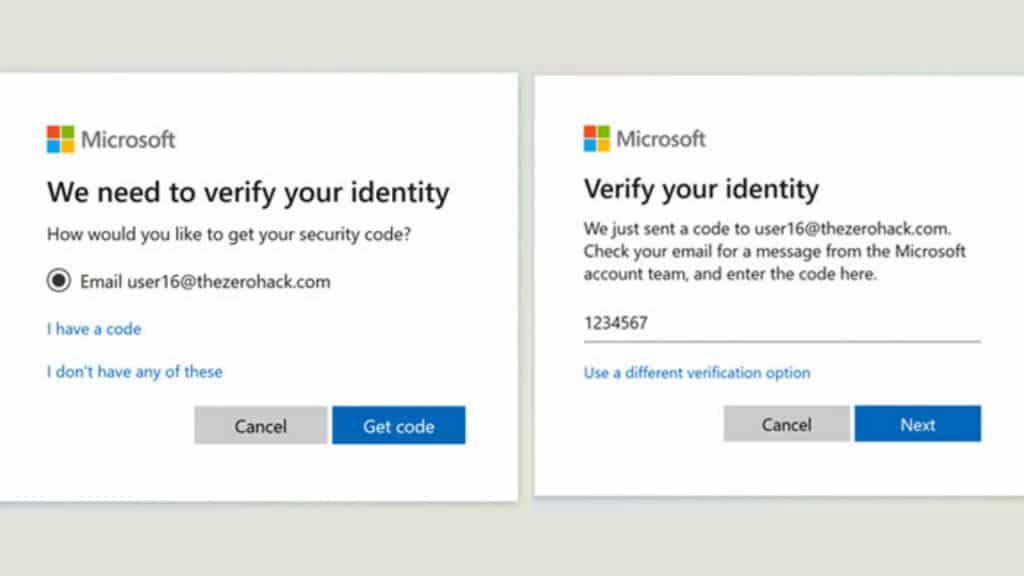Image resolution: width=1024 pixels, height=576 pixels.
Task: Click the 'Verify your identity' heading in right dialog
Action: [701, 189]
